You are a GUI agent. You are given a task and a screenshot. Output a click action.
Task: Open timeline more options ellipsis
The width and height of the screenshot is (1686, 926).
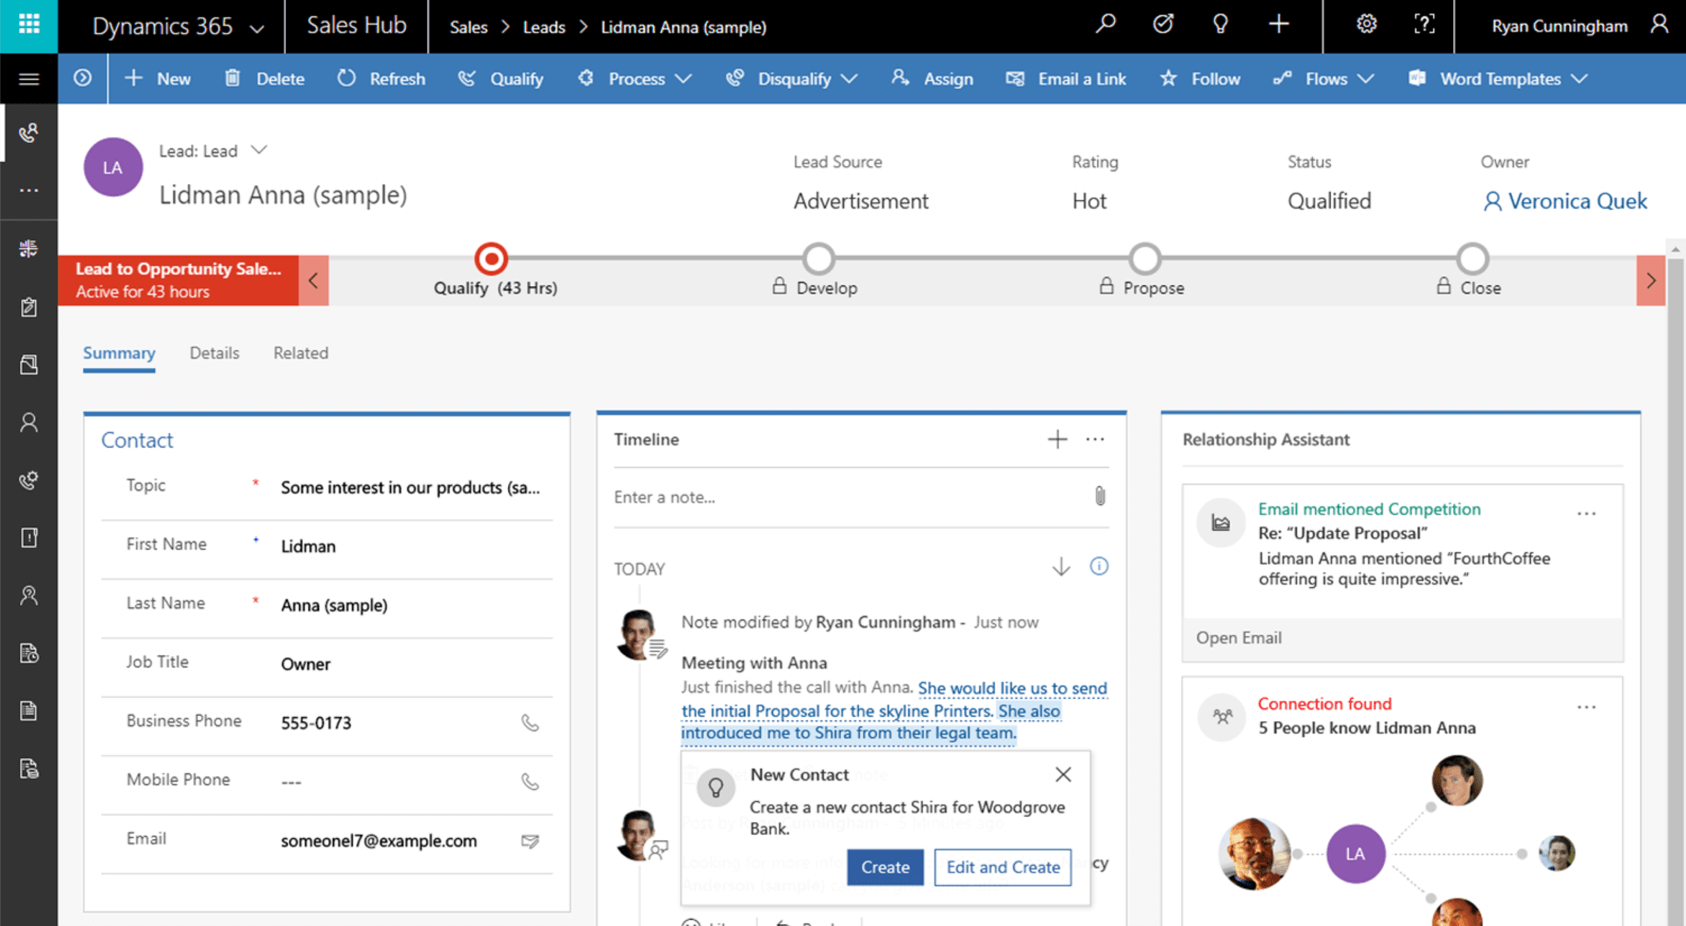tap(1095, 439)
